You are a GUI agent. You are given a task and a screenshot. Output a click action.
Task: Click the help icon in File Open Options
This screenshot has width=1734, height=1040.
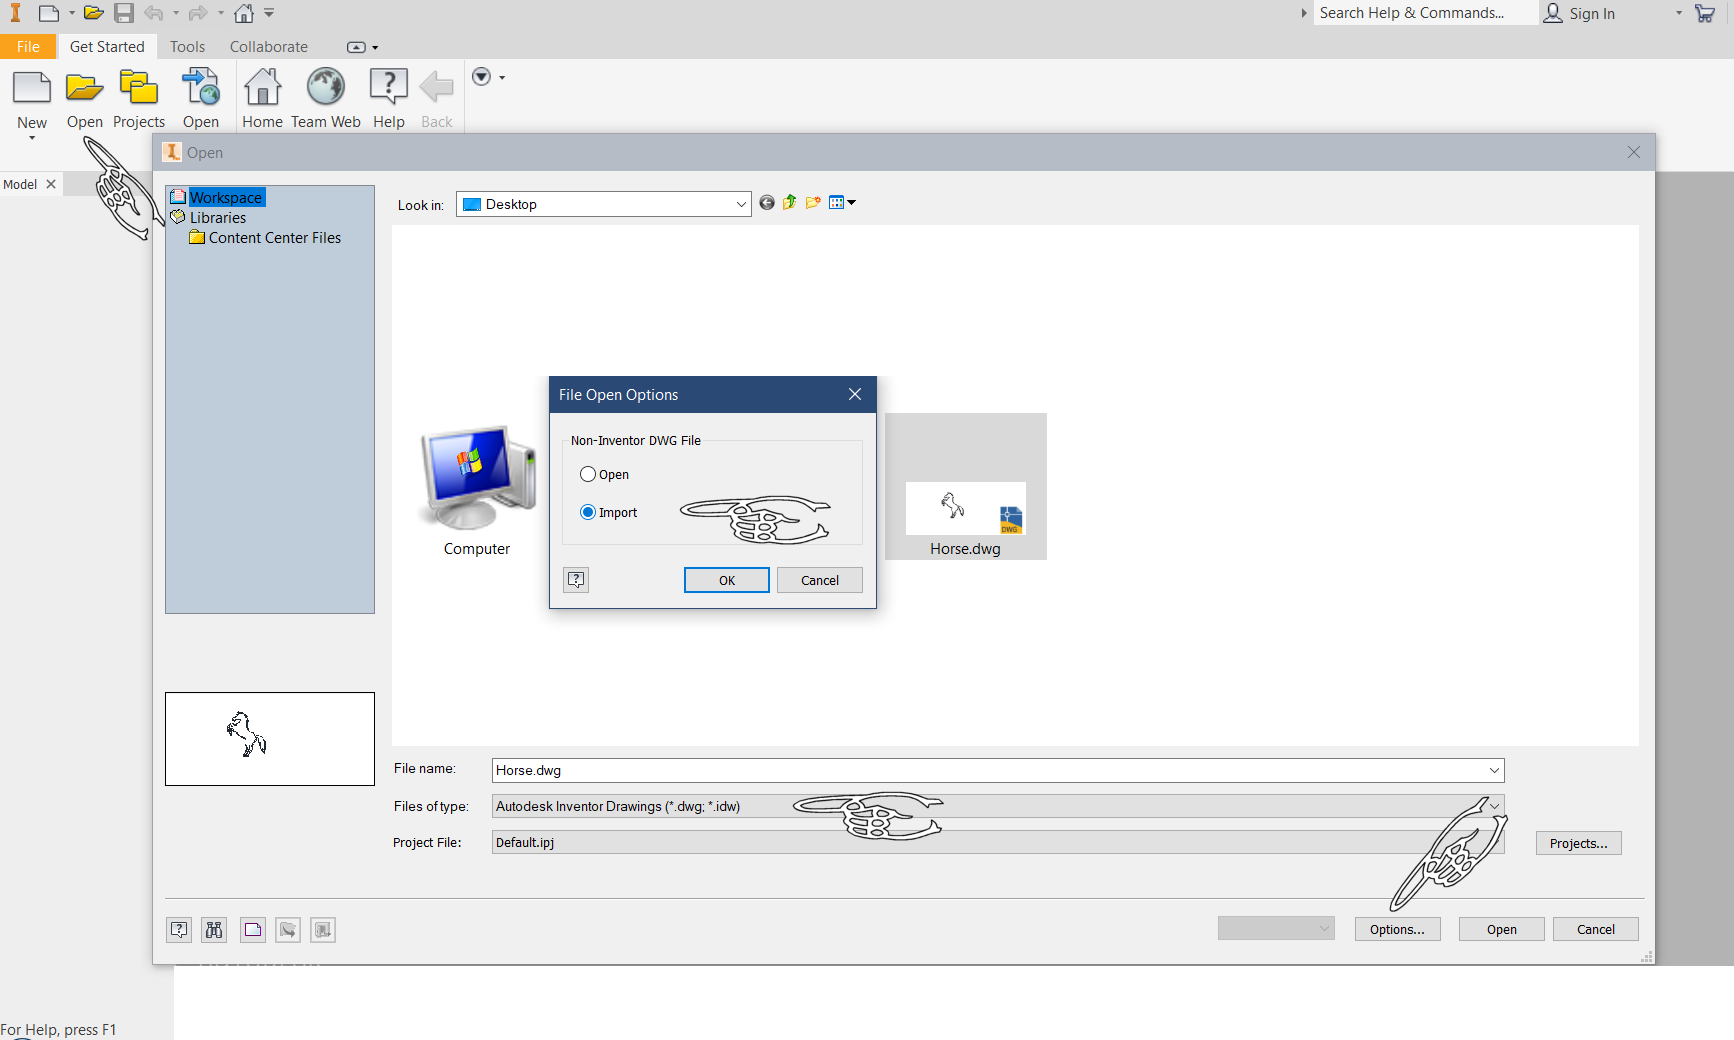pyautogui.click(x=576, y=580)
